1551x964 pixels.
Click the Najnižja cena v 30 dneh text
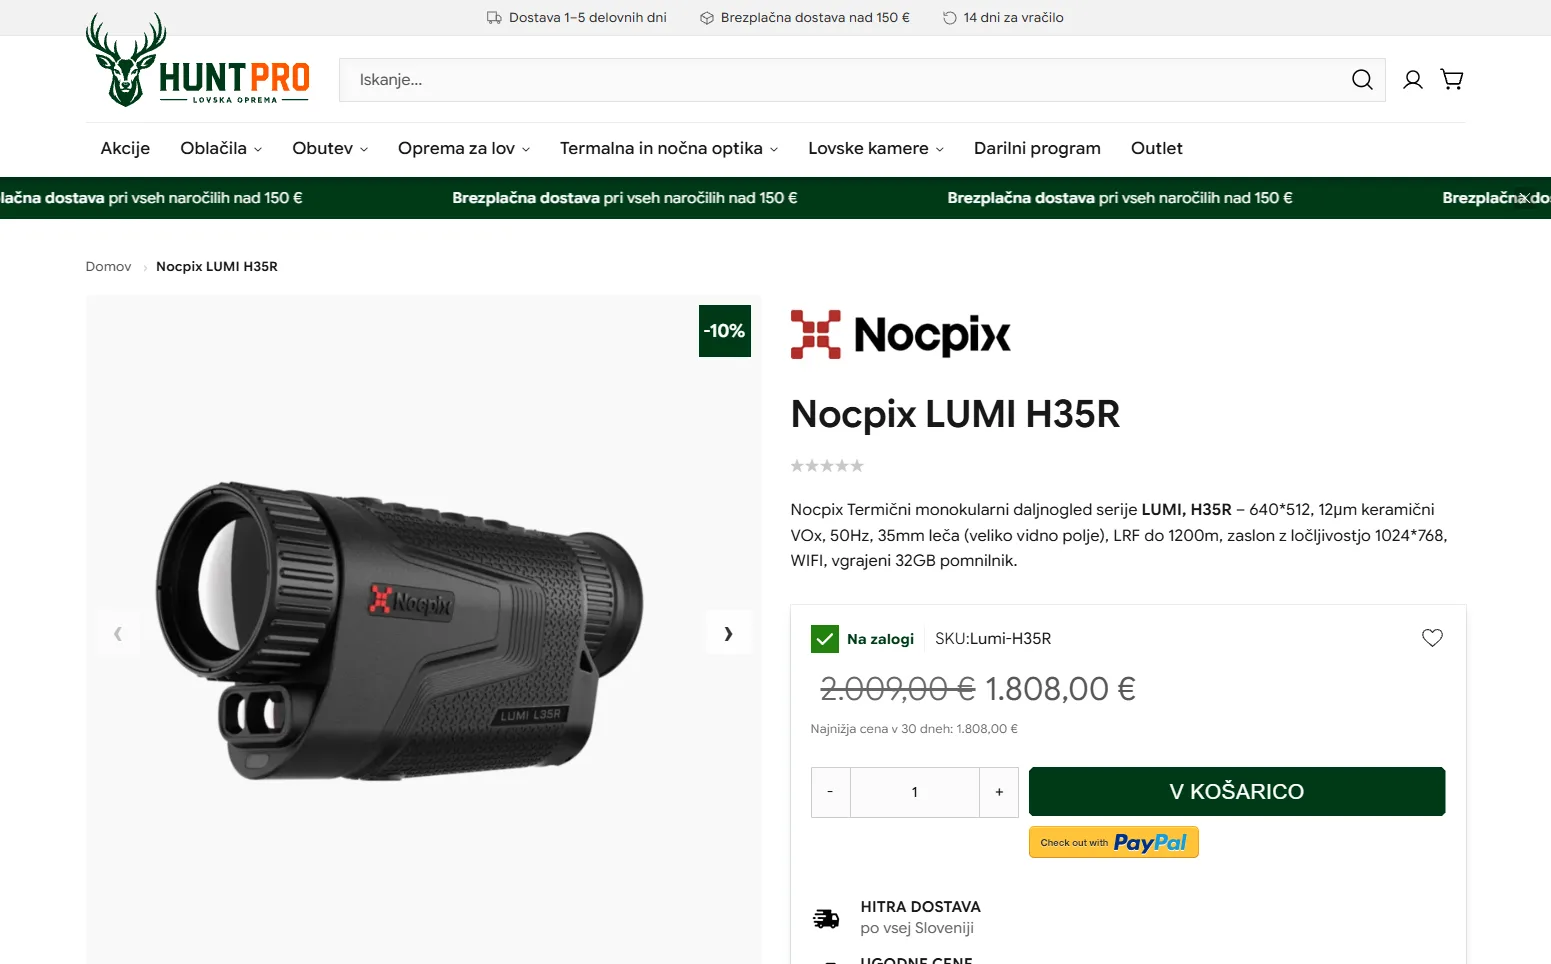point(914,729)
